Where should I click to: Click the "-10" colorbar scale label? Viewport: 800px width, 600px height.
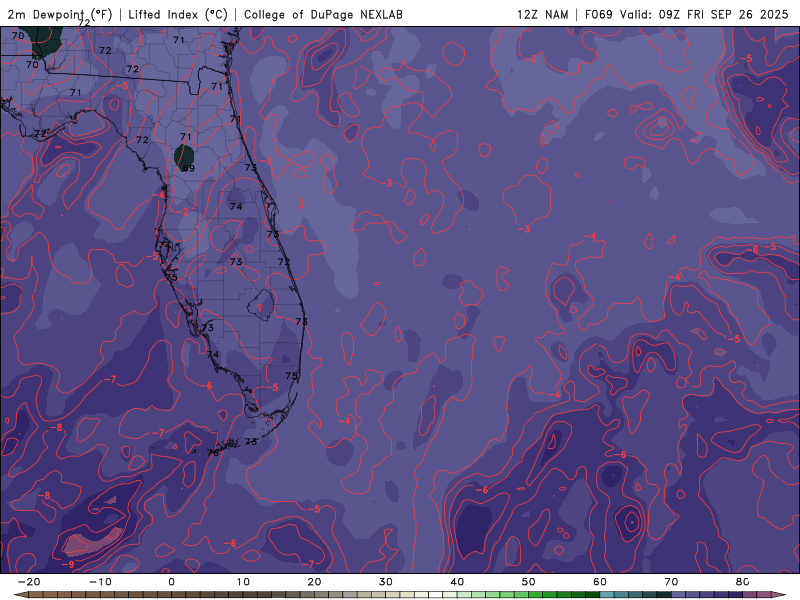tap(100, 582)
